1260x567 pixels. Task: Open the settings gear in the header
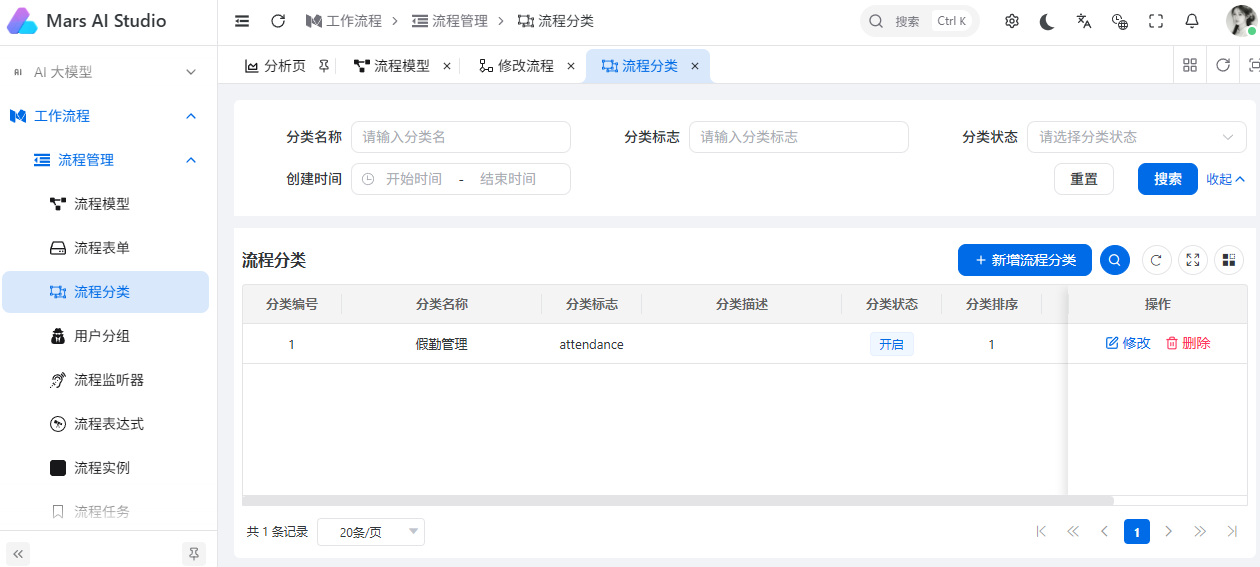pyautogui.click(x=1012, y=21)
